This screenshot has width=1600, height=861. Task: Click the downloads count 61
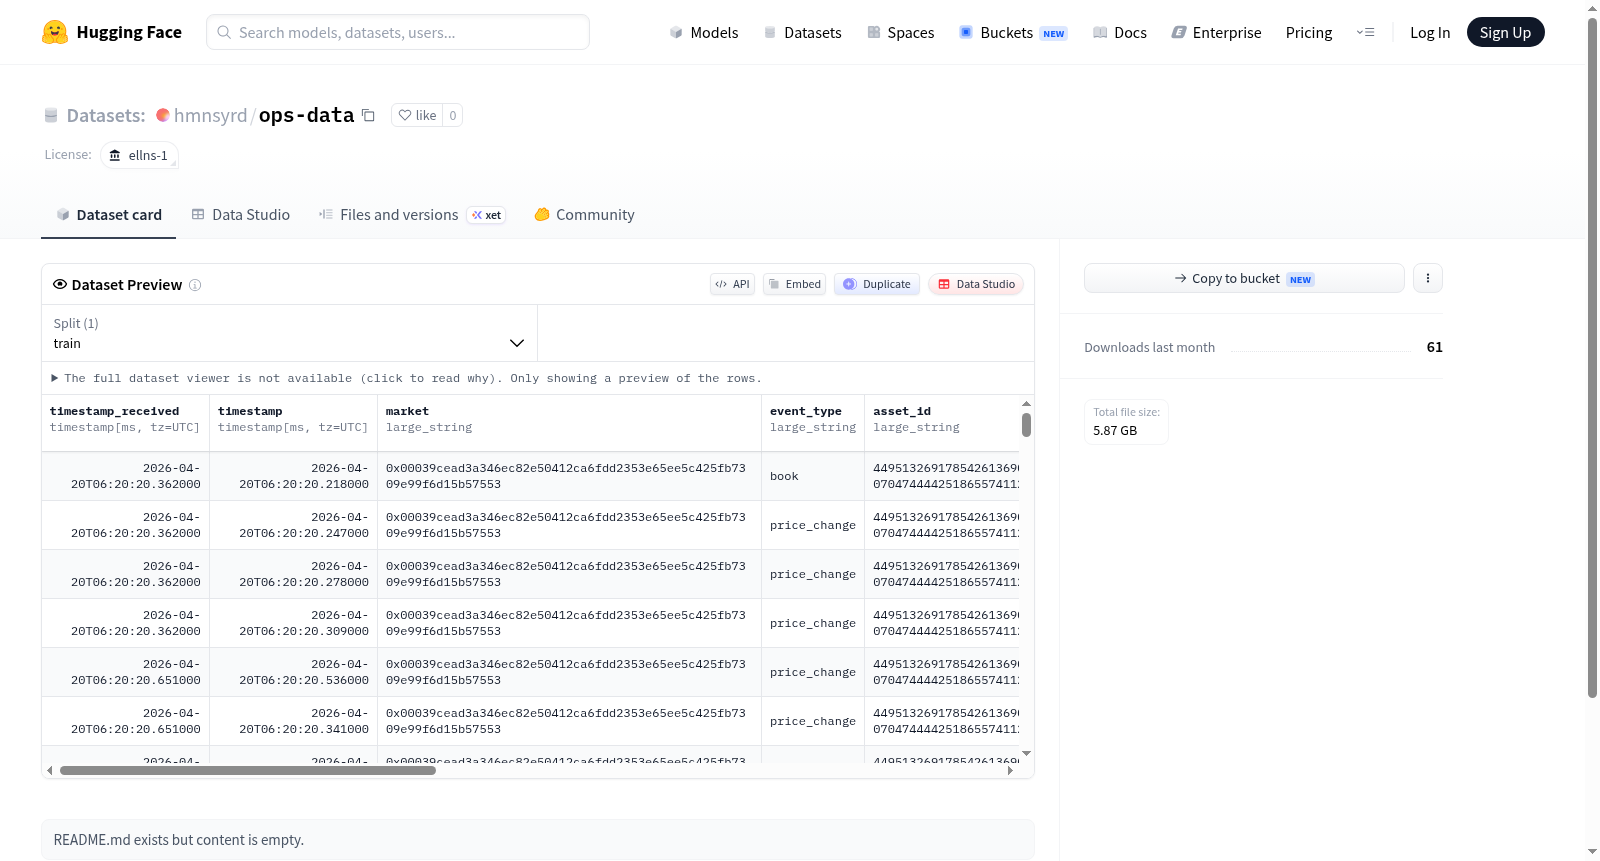click(1435, 347)
